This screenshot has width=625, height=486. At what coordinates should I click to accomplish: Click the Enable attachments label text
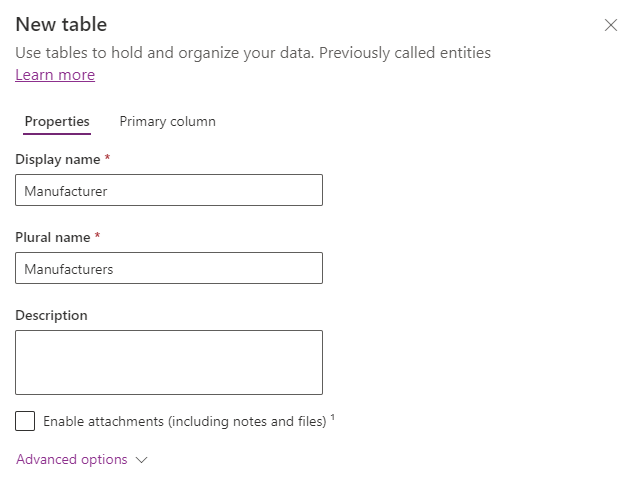(185, 422)
